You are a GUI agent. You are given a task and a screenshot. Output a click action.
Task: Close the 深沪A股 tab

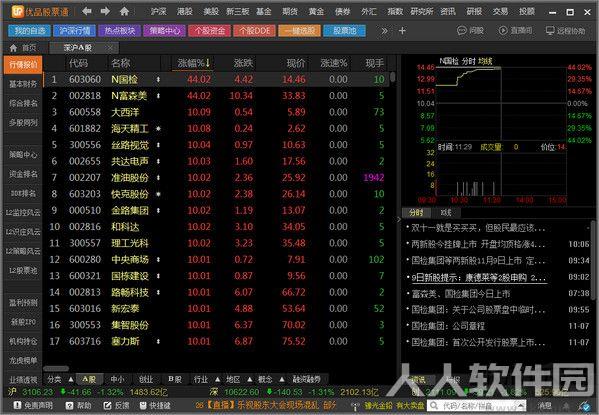pos(110,48)
